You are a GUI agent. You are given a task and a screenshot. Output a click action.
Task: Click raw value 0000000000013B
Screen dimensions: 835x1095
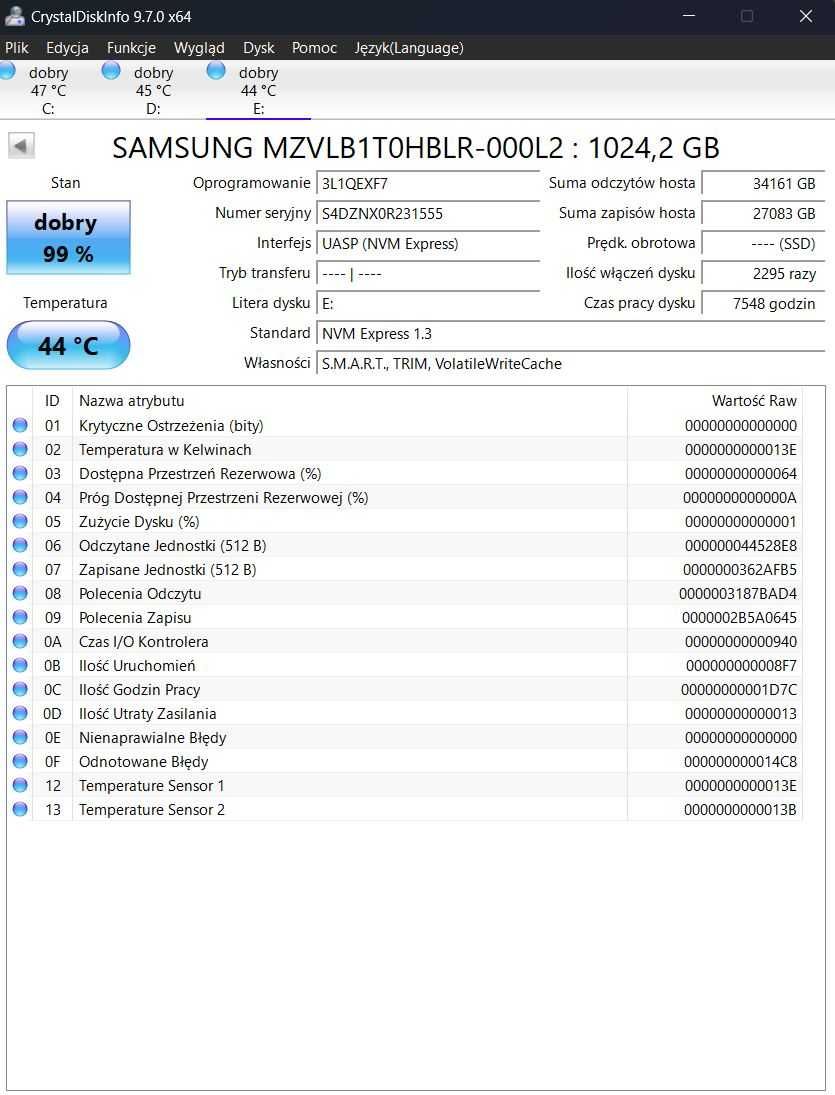(x=740, y=809)
